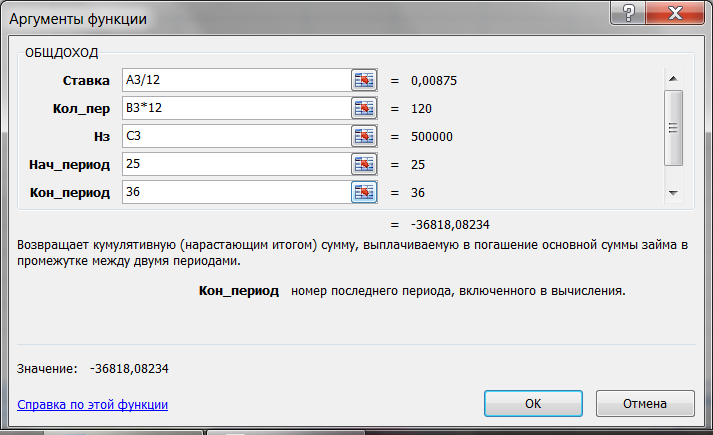Image resolution: width=713 pixels, height=435 pixels.
Task: Click the arguments list scrollbar thumb
Action: tap(673, 128)
